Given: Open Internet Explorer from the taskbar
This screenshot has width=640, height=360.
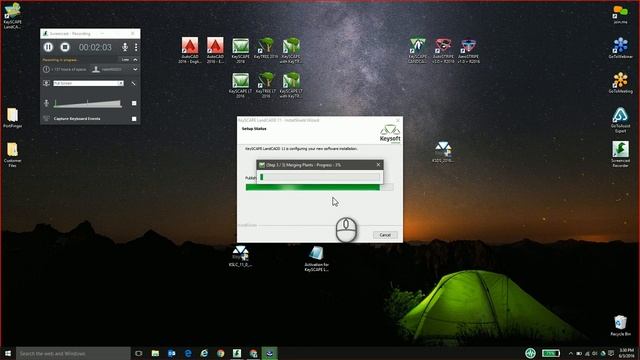Looking at the screenshot, I should point(204,353).
